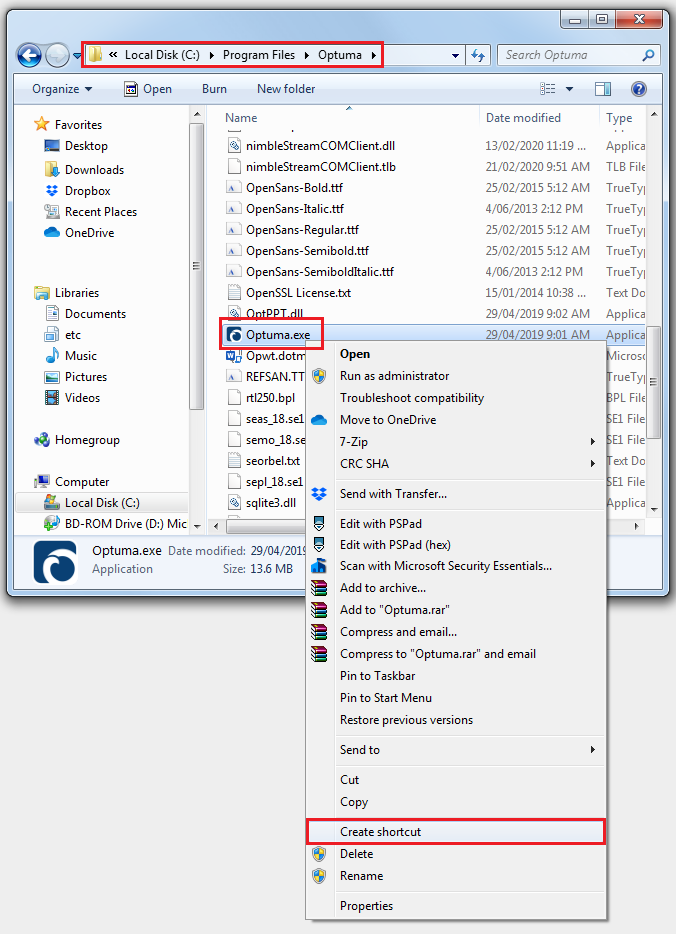Click the BD-ROM Drive (D:) icon

(x=52, y=524)
